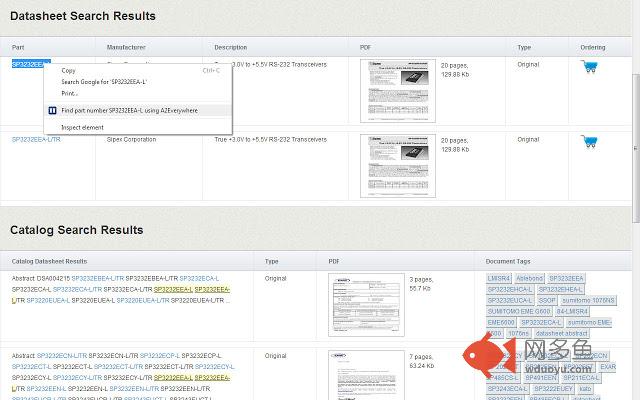Click the '3 pages, 55.7 Kb' text

pyautogui.click(x=421, y=284)
